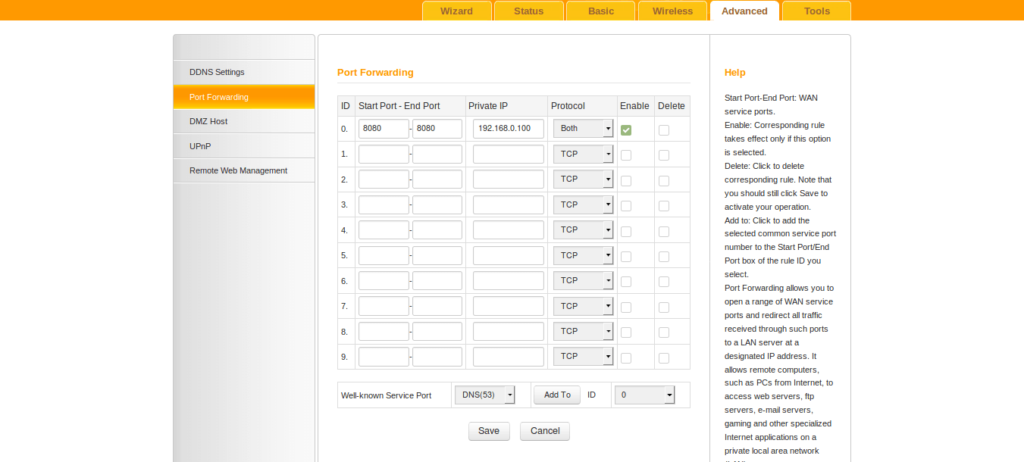Open the ID dropdown next to Add To
The width and height of the screenshot is (1024, 462).
click(644, 395)
